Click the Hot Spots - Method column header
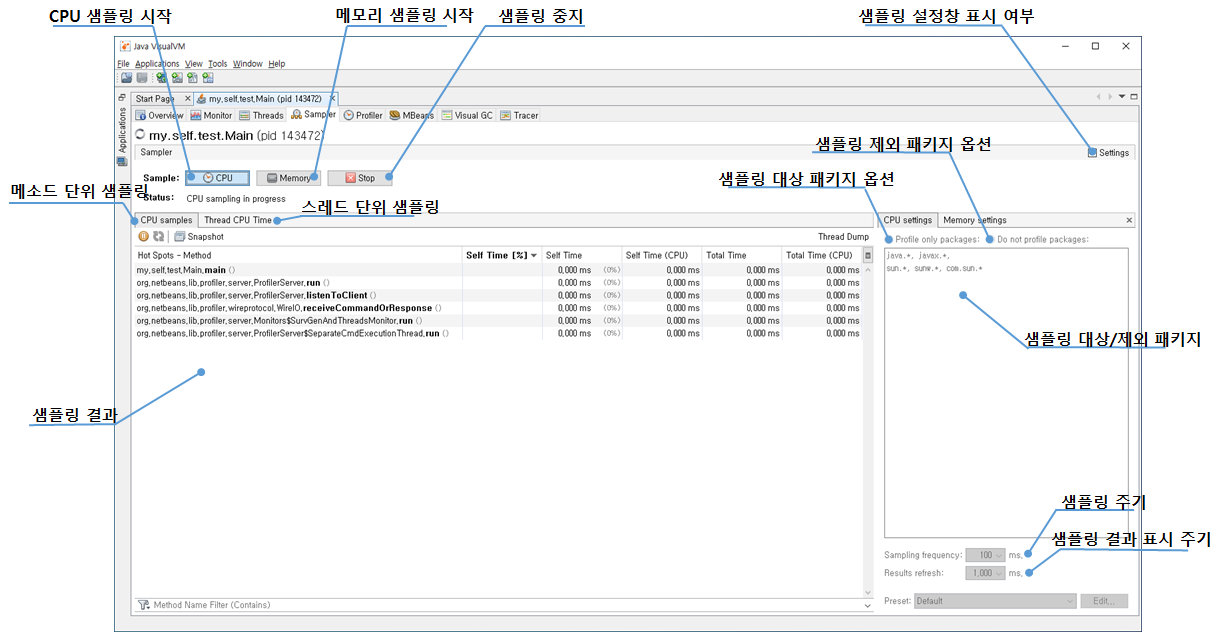 (x=297, y=255)
